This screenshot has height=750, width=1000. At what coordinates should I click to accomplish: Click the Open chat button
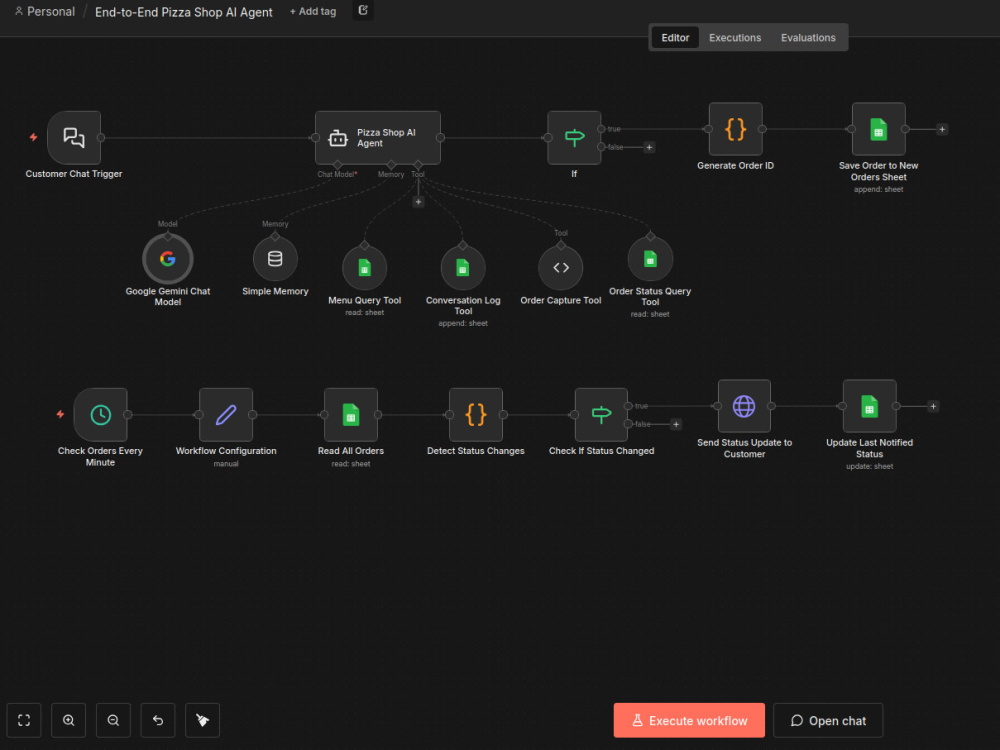(828, 720)
